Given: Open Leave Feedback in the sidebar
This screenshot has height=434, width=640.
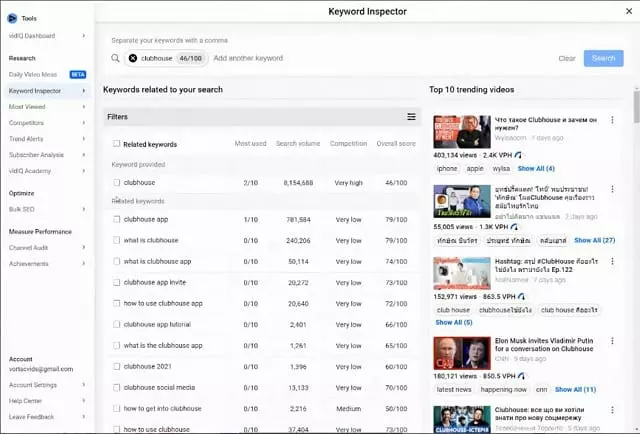Looking at the screenshot, I should [31, 417].
